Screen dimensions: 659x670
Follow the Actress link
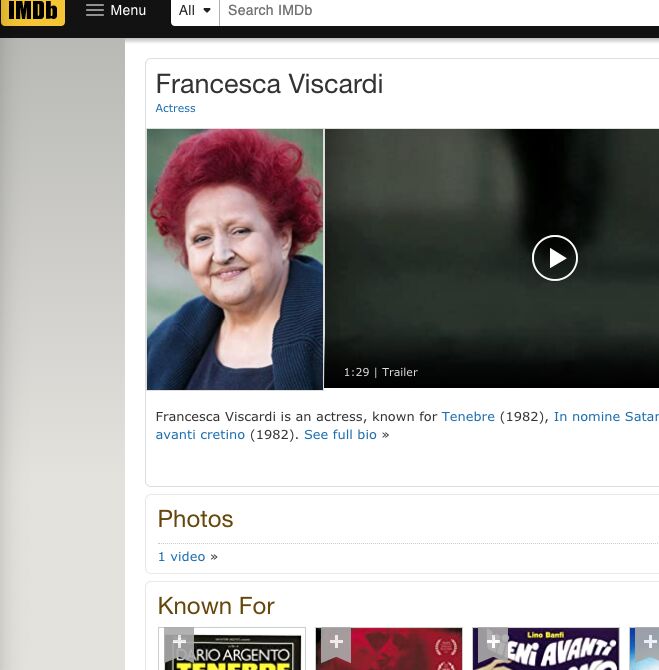pyautogui.click(x=175, y=108)
